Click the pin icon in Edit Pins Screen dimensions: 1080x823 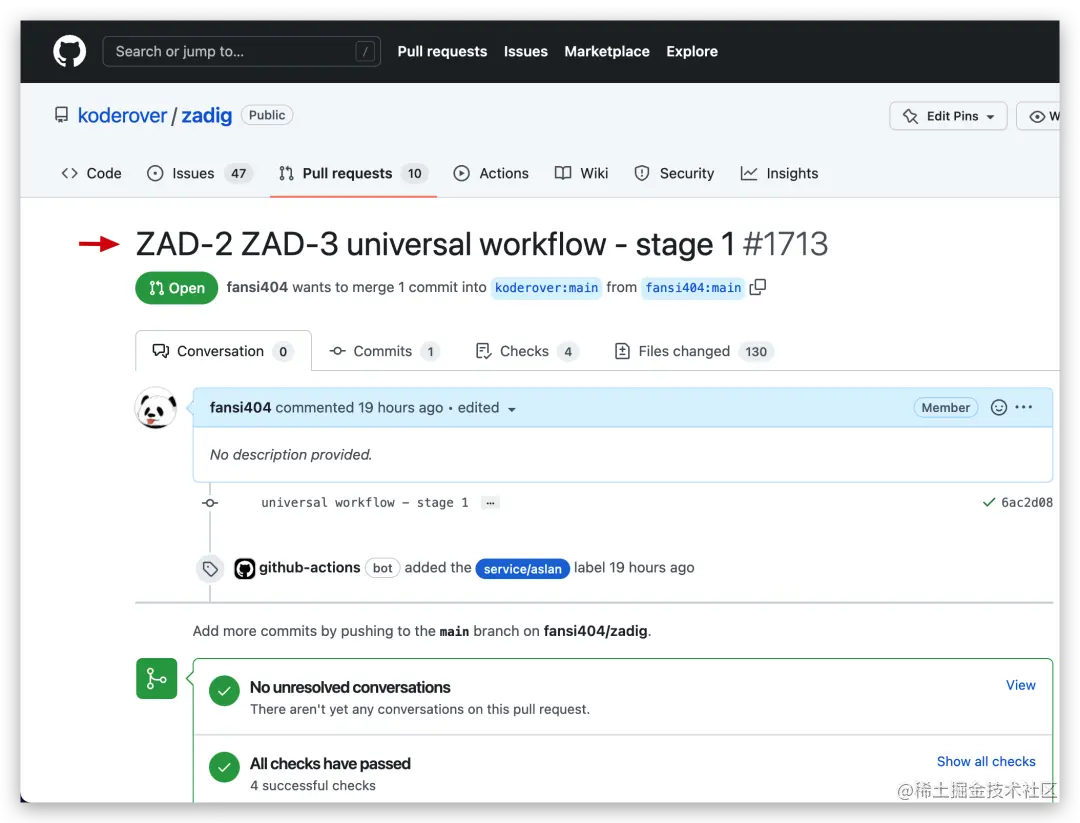(910, 116)
